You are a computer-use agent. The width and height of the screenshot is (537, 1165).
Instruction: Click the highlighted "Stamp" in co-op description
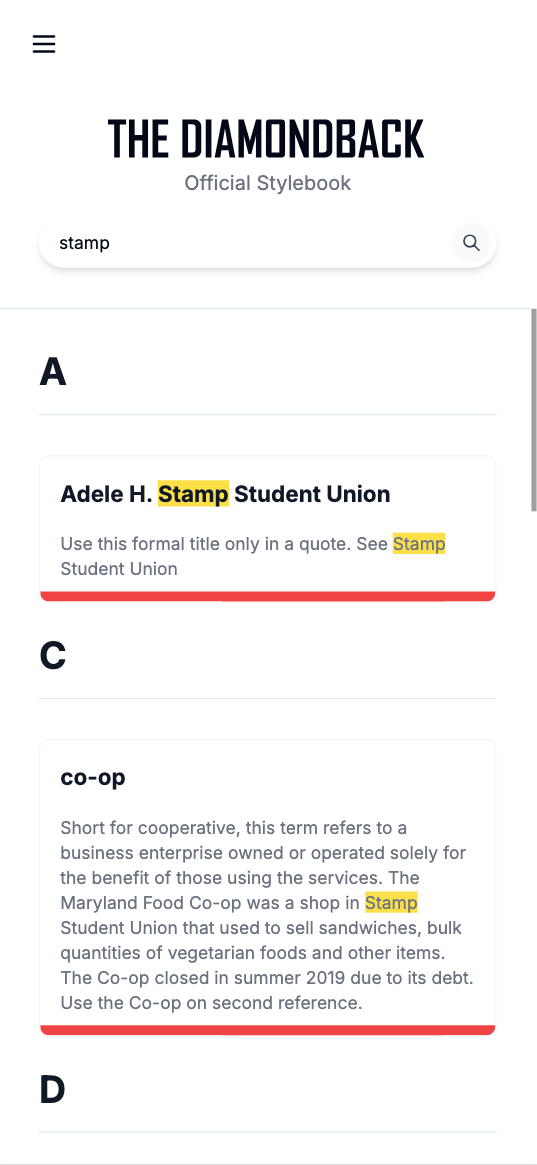[391, 903]
